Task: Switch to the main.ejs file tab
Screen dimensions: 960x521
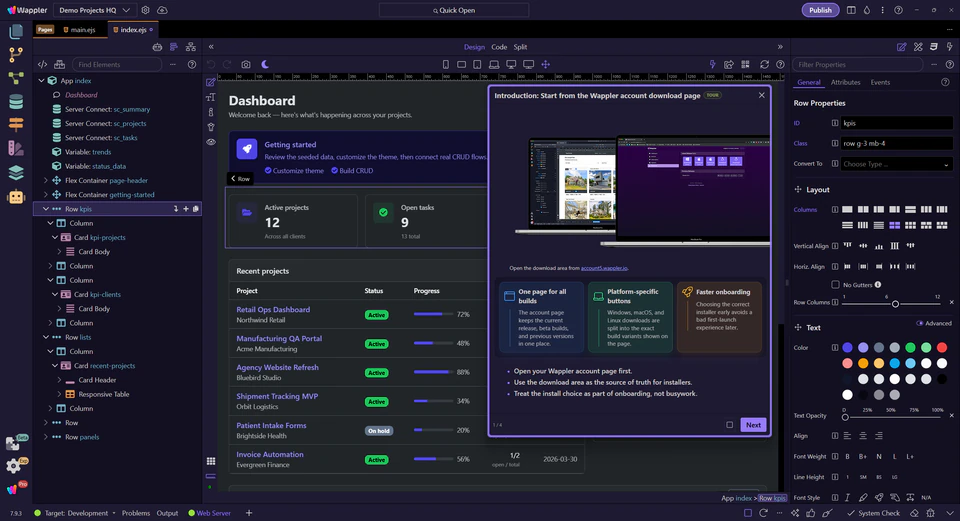Action: click(x=80, y=29)
